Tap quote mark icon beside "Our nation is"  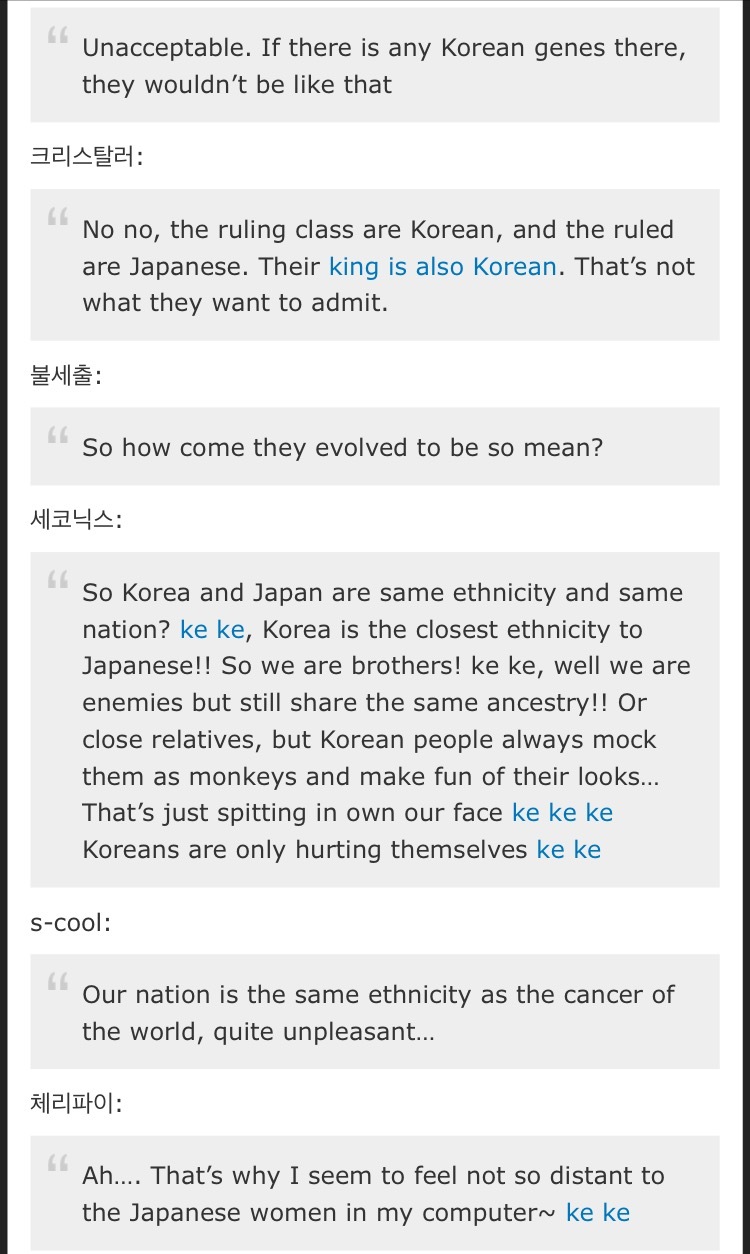(57, 984)
